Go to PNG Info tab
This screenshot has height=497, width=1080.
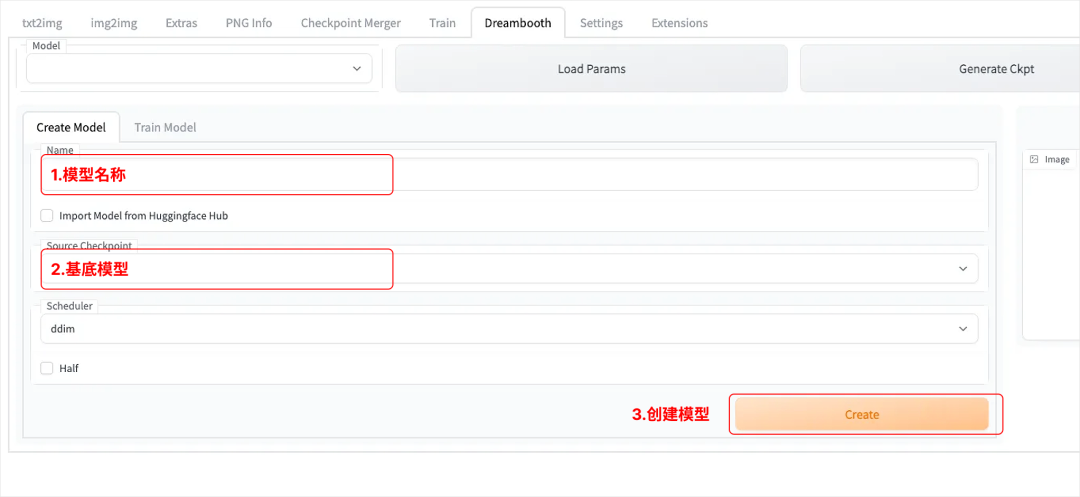(249, 23)
